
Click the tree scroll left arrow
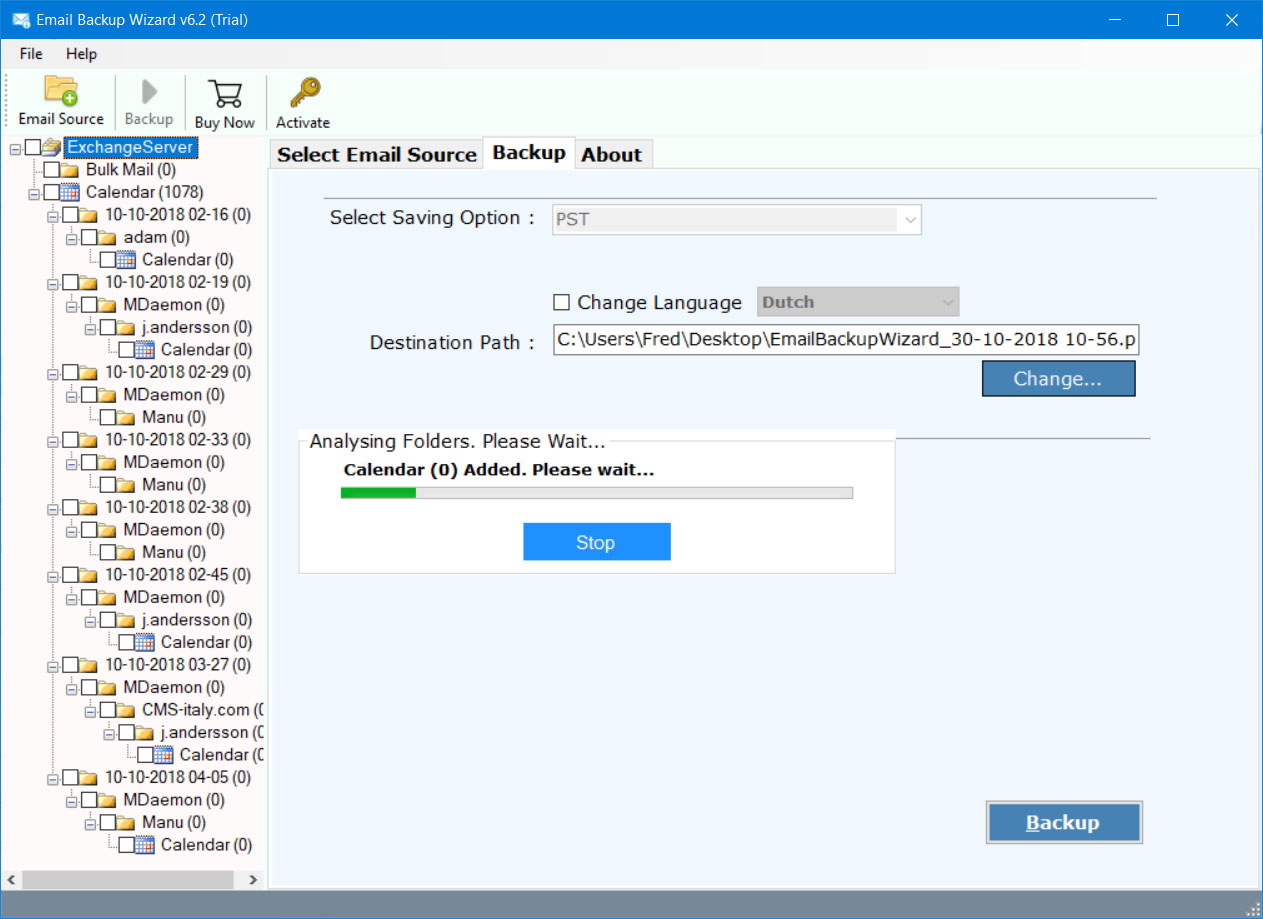(x=10, y=880)
